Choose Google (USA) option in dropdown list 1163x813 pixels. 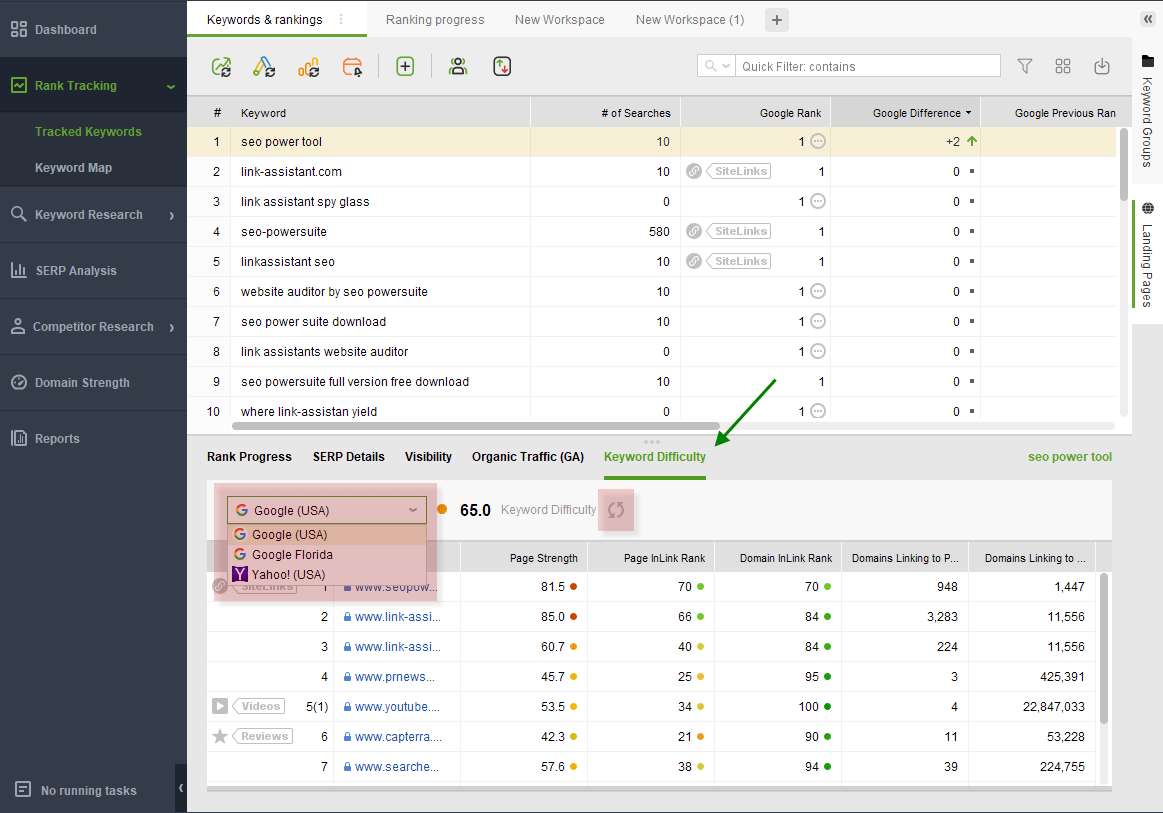(327, 534)
